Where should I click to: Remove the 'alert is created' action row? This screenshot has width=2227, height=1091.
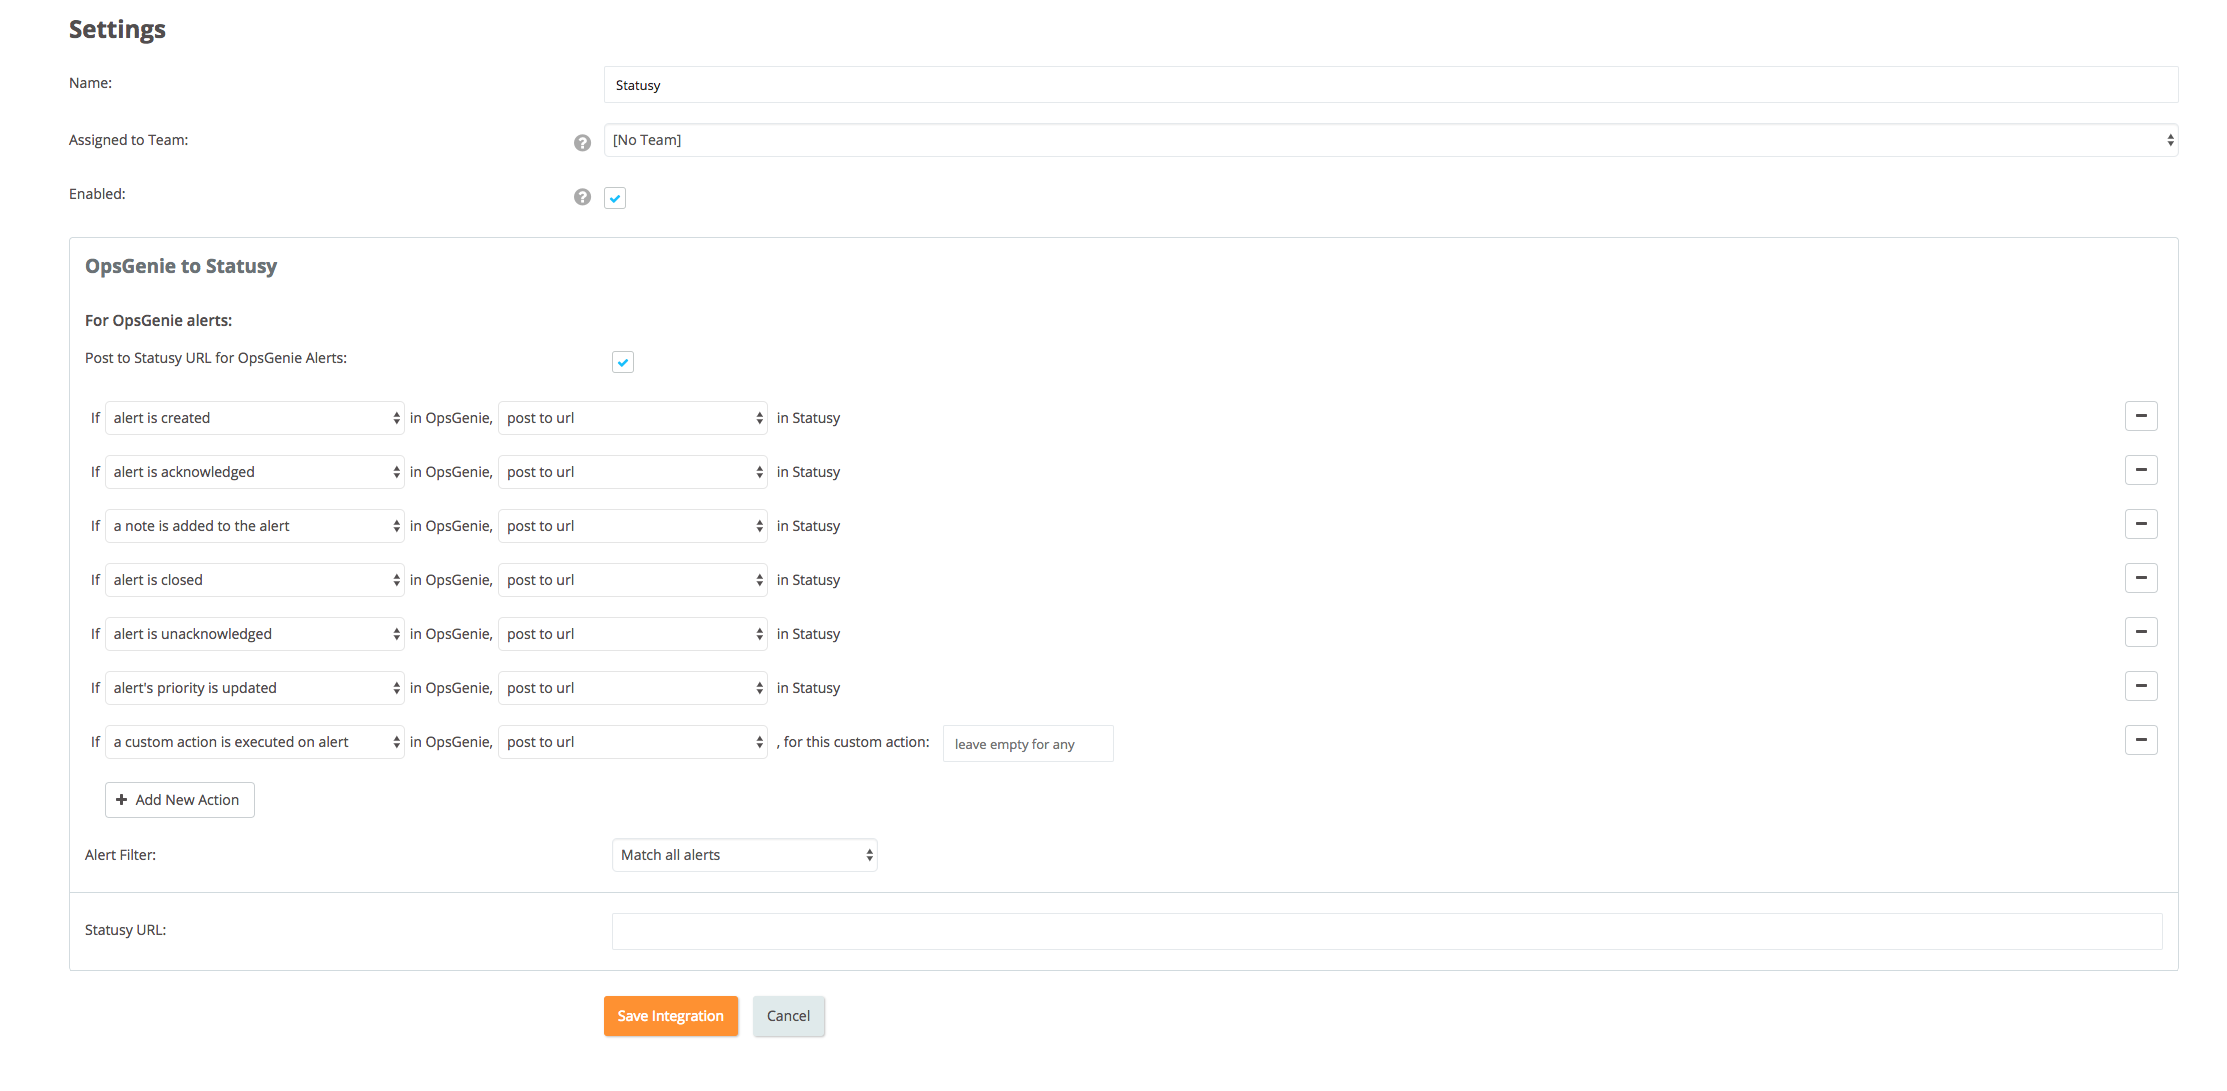tap(2140, 416)
